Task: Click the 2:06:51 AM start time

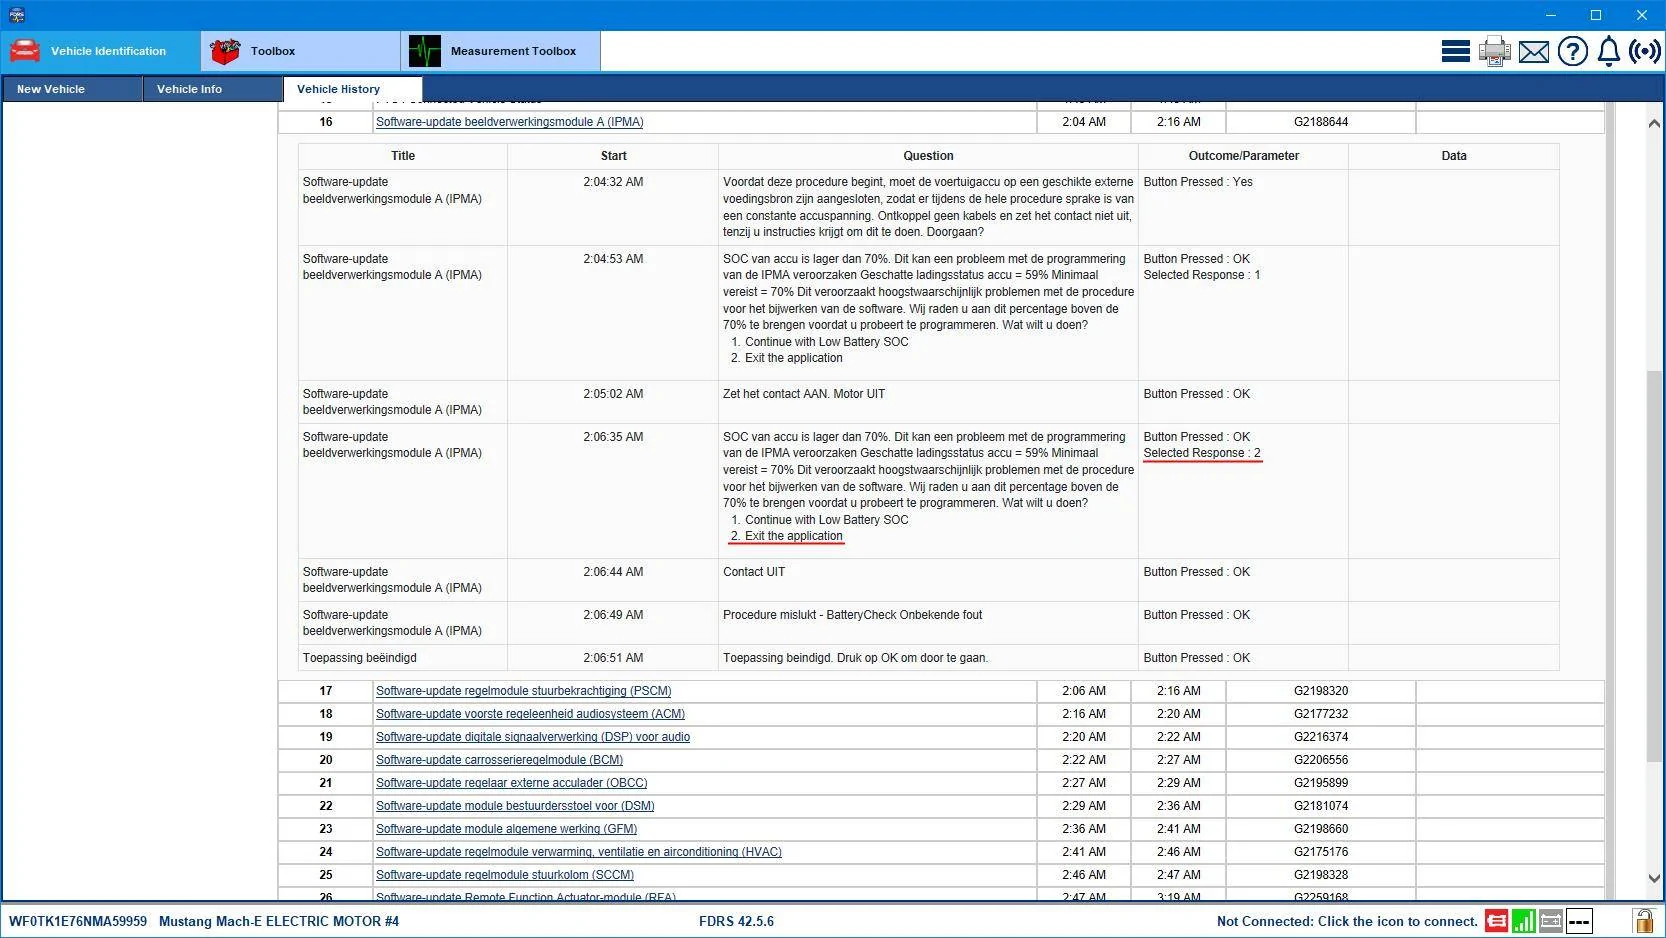Action: pyautogui.click(x=613, y=658)
